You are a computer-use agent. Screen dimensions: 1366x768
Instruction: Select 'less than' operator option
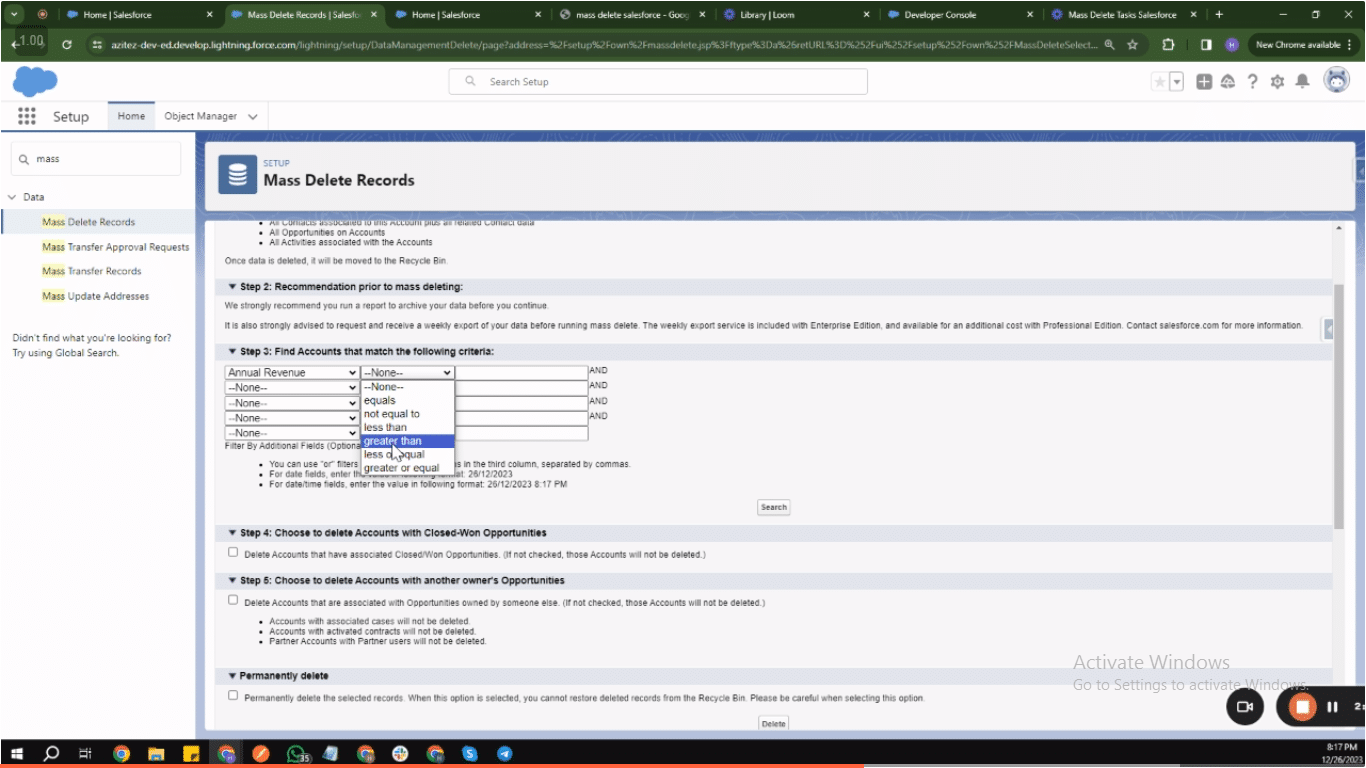pyautogui.click(x=407, y=427)
